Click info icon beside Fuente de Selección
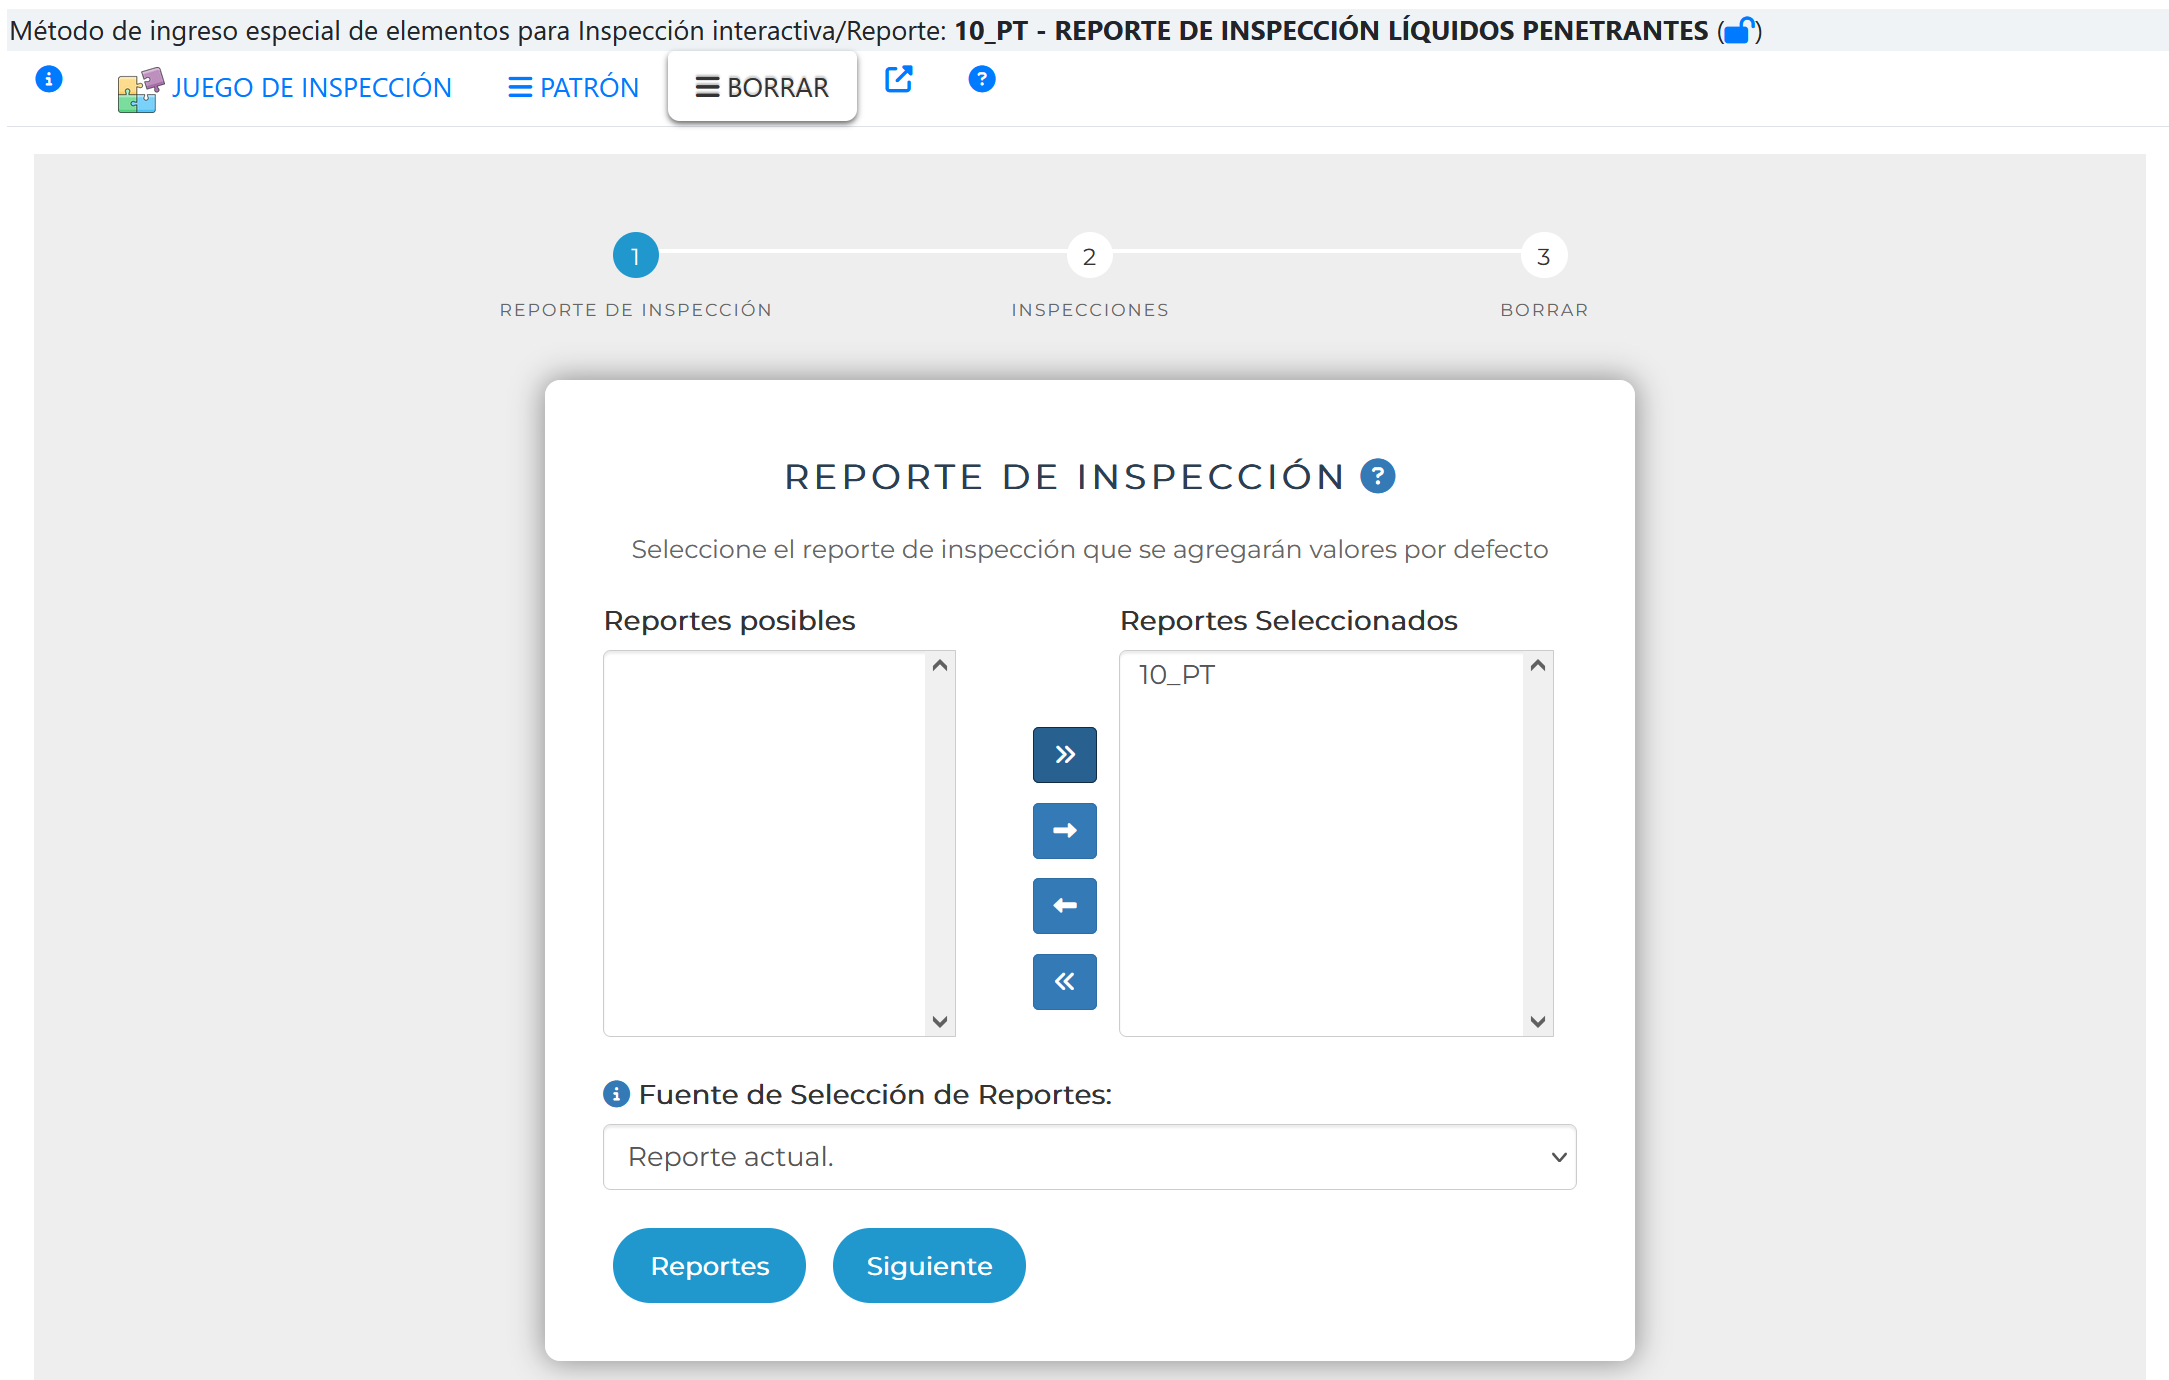Image resolution: width=2169 pixels, height=1380 pixels. [616, 1094]
